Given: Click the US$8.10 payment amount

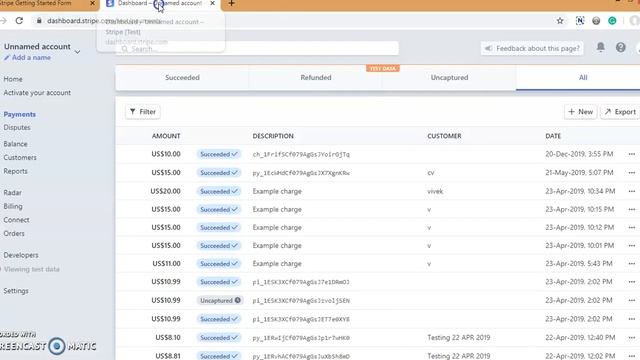Looking at the screenshot, I should [x=168, y=338].
